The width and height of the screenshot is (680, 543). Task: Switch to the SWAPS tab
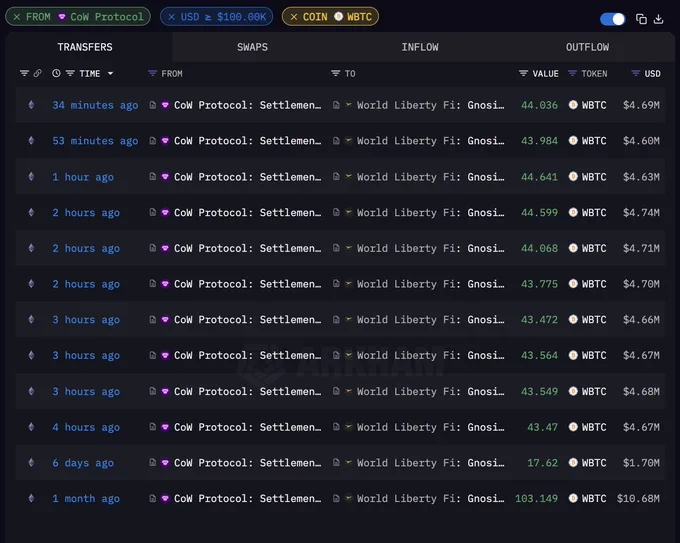(x=252, y=47)
